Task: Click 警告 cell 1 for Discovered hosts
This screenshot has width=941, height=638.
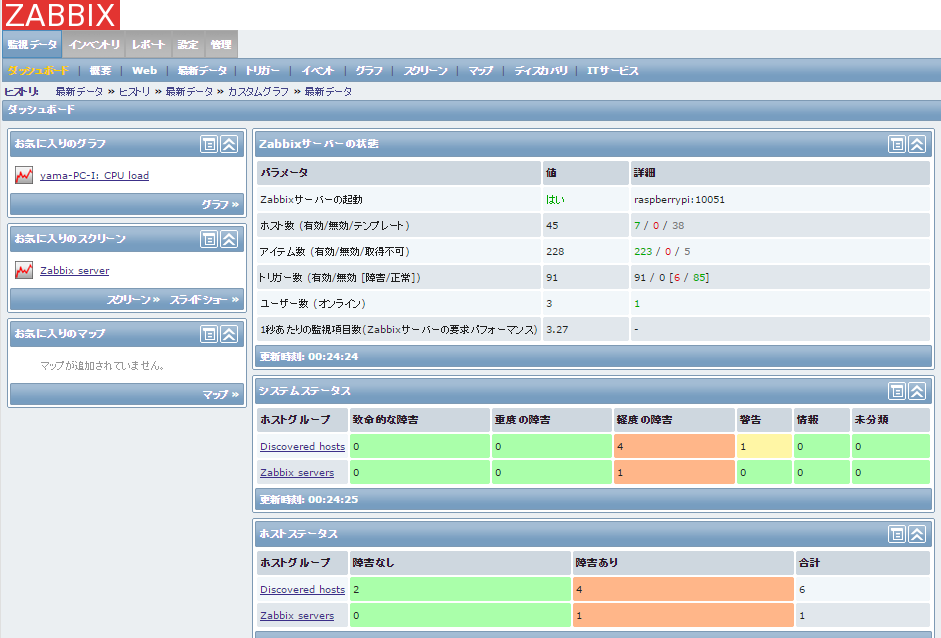Action: [x=764, y=447]
